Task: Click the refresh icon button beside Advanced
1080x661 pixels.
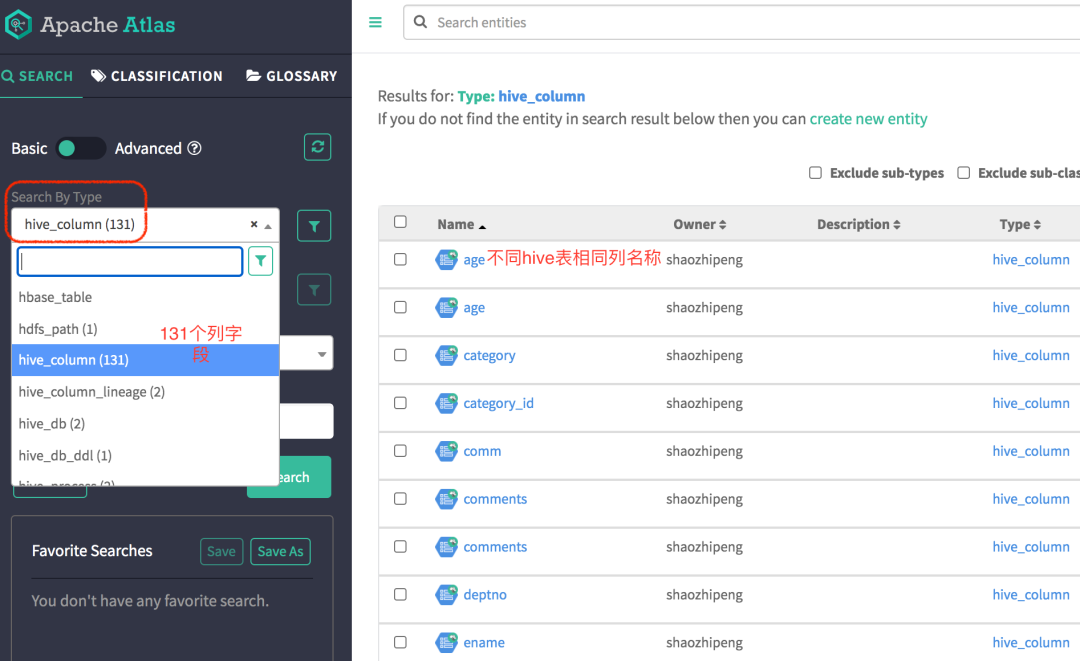Action: [318, 147]
